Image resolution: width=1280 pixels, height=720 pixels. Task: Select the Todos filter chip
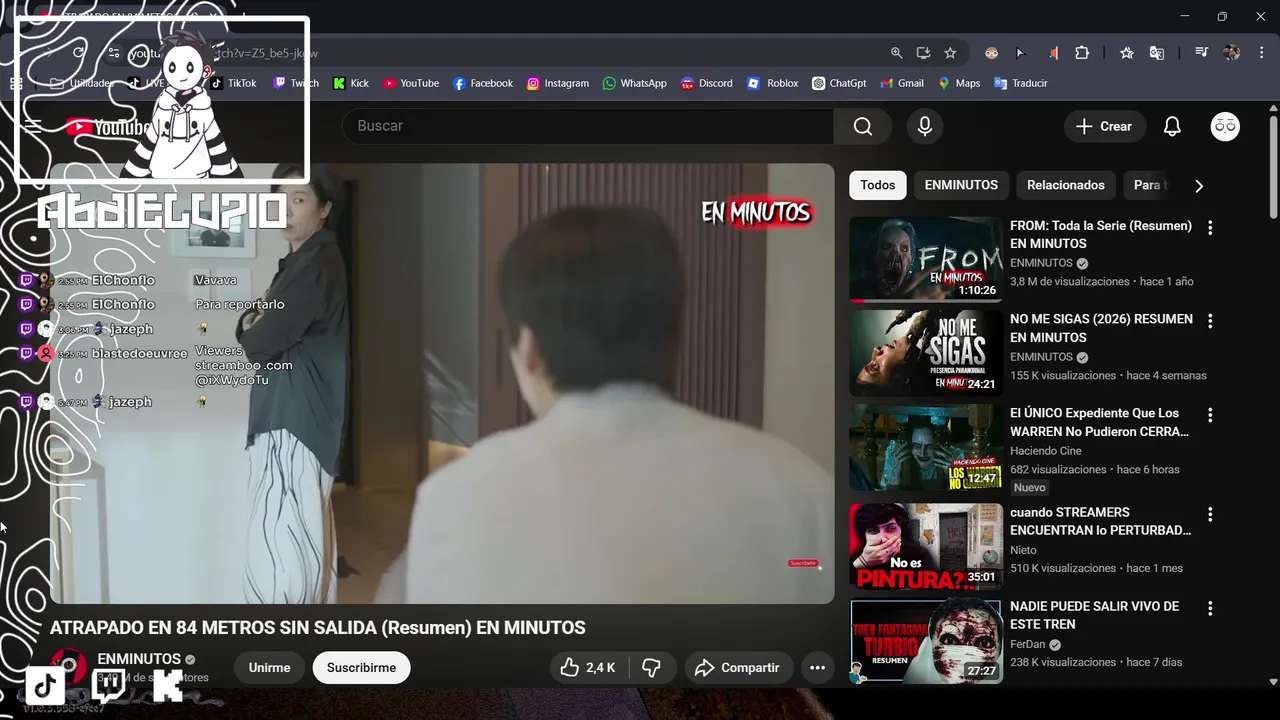pyautogui.click(x=878, y=185)
